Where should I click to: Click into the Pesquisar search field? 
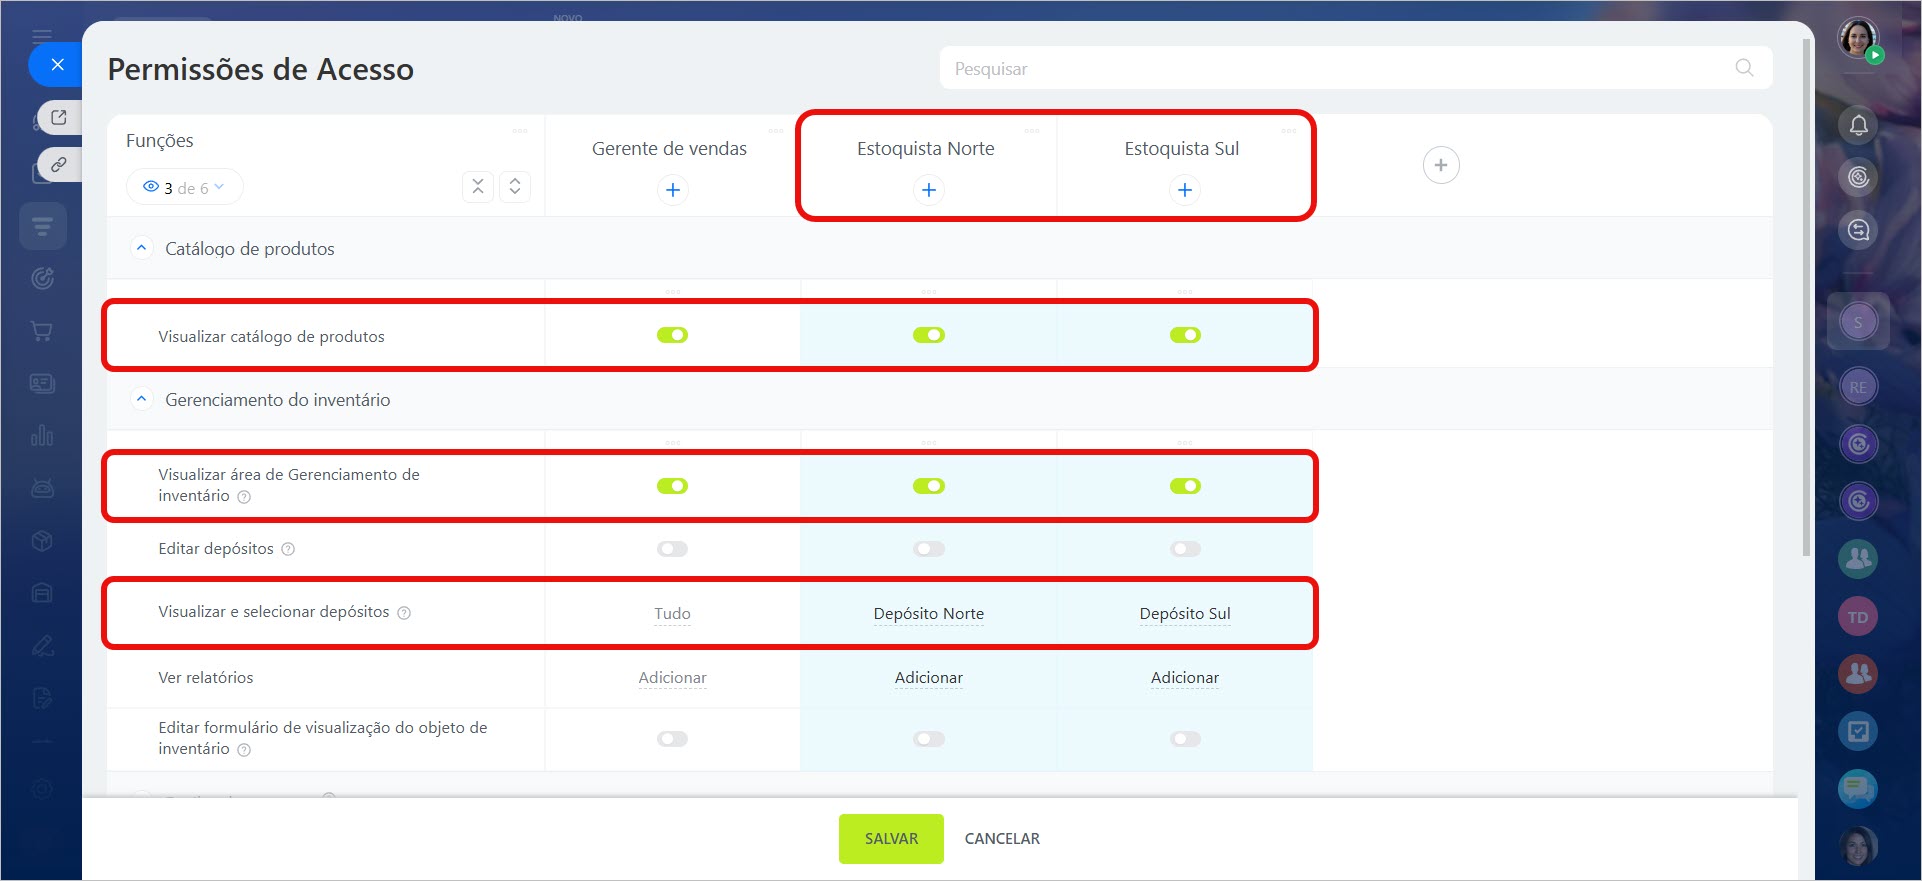(x=1340, y=68)
